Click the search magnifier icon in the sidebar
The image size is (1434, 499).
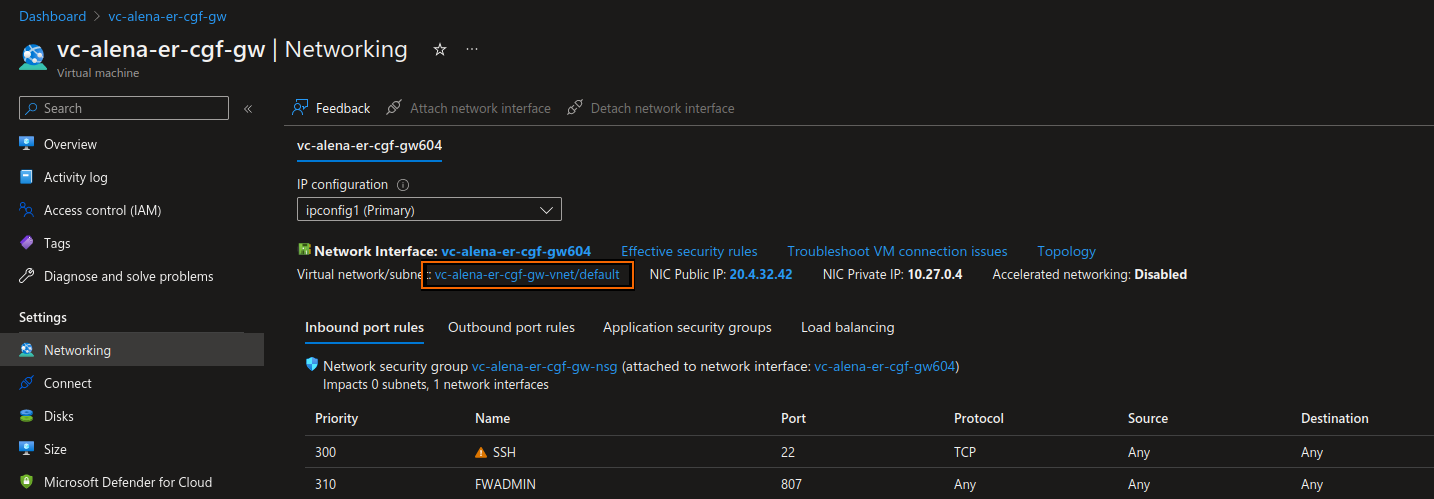32,108
